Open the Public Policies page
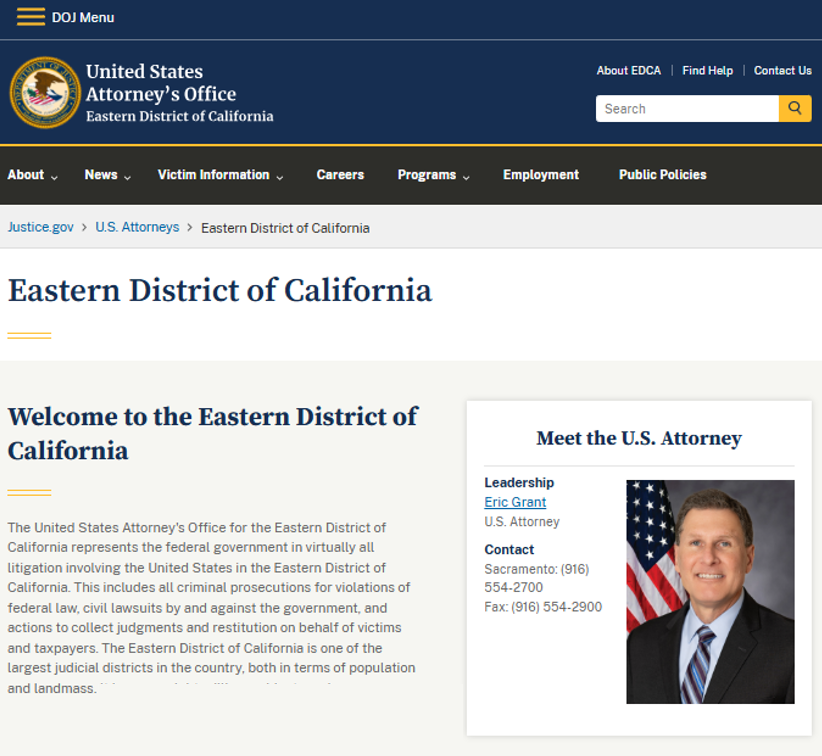This screenshot has width=822, height=756. (x=663, y=175)
